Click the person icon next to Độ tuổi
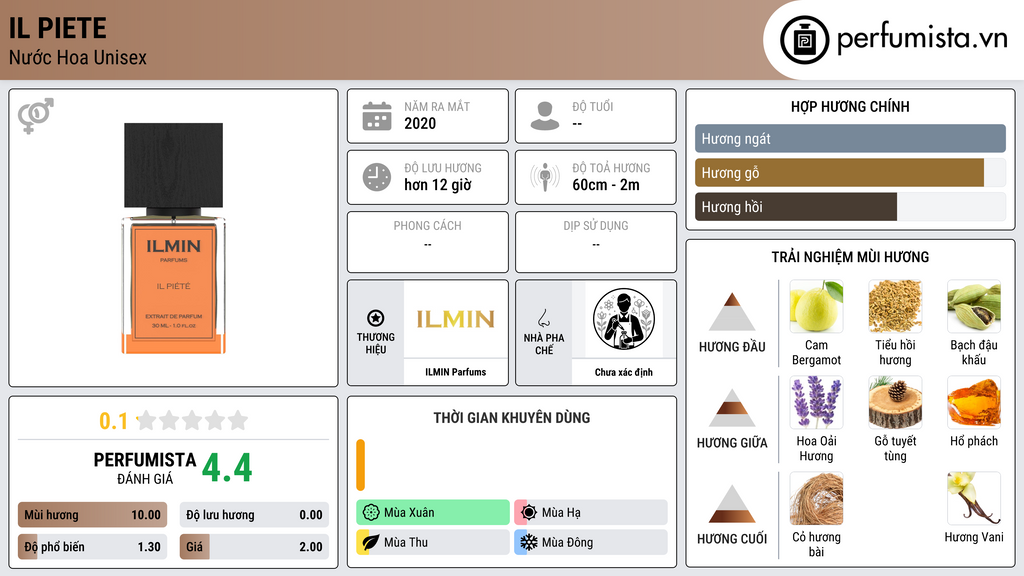Image resolution: width=1024 pixels, height=576 pixels. [x=545, y=116]
